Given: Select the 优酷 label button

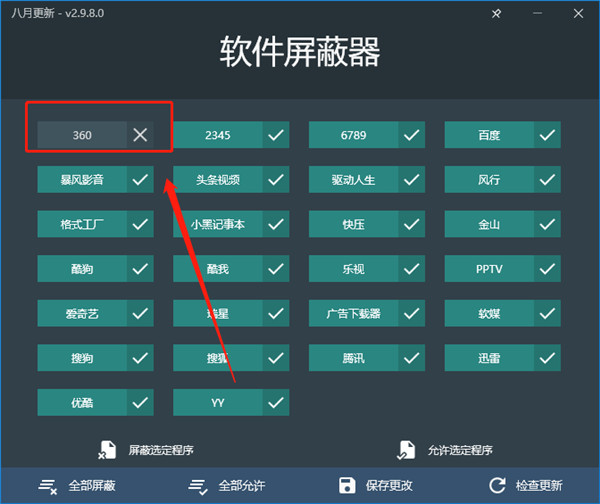Looking at the screenshot, I should 82,403.
